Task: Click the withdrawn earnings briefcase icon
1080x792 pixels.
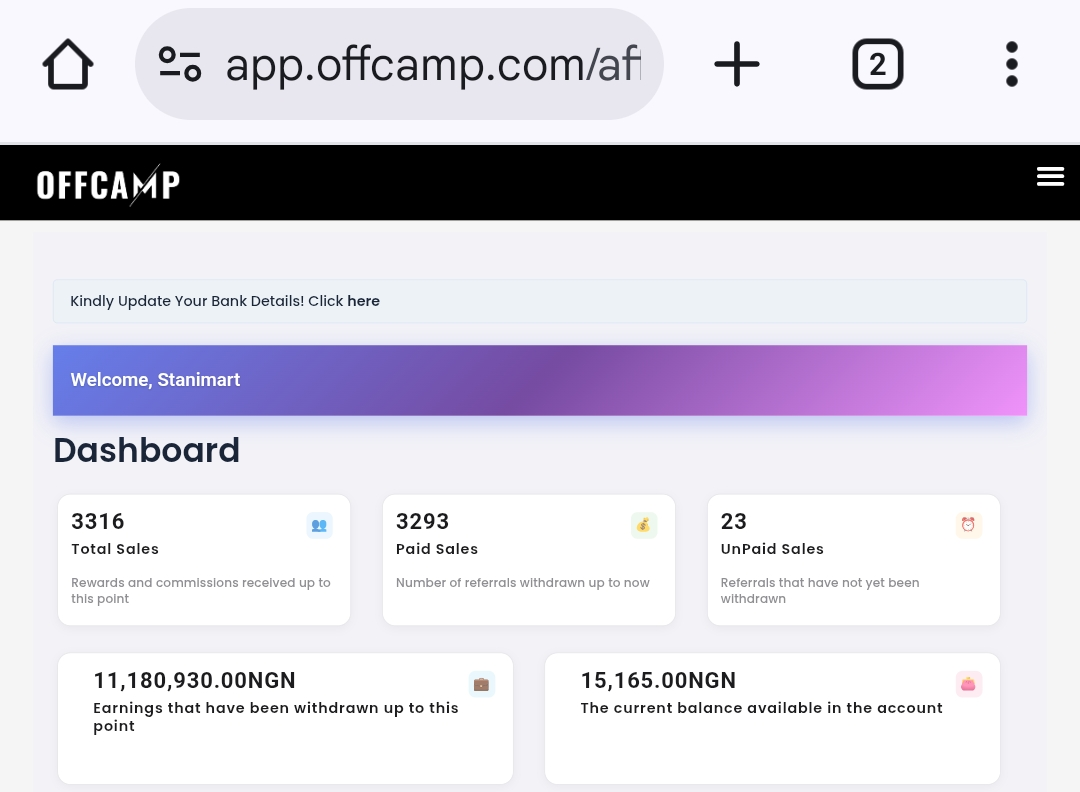Action: click(x=481, y=684)
